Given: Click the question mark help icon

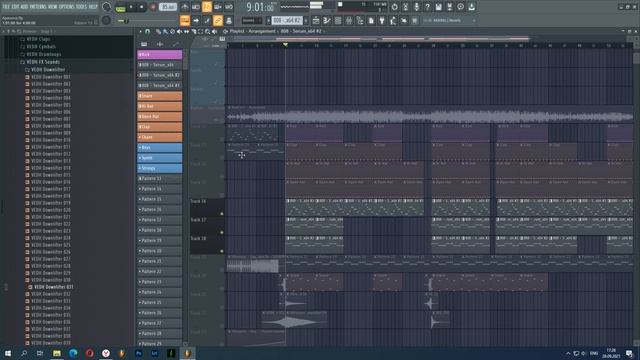Looking at the screenshot, I should point(427,7).
